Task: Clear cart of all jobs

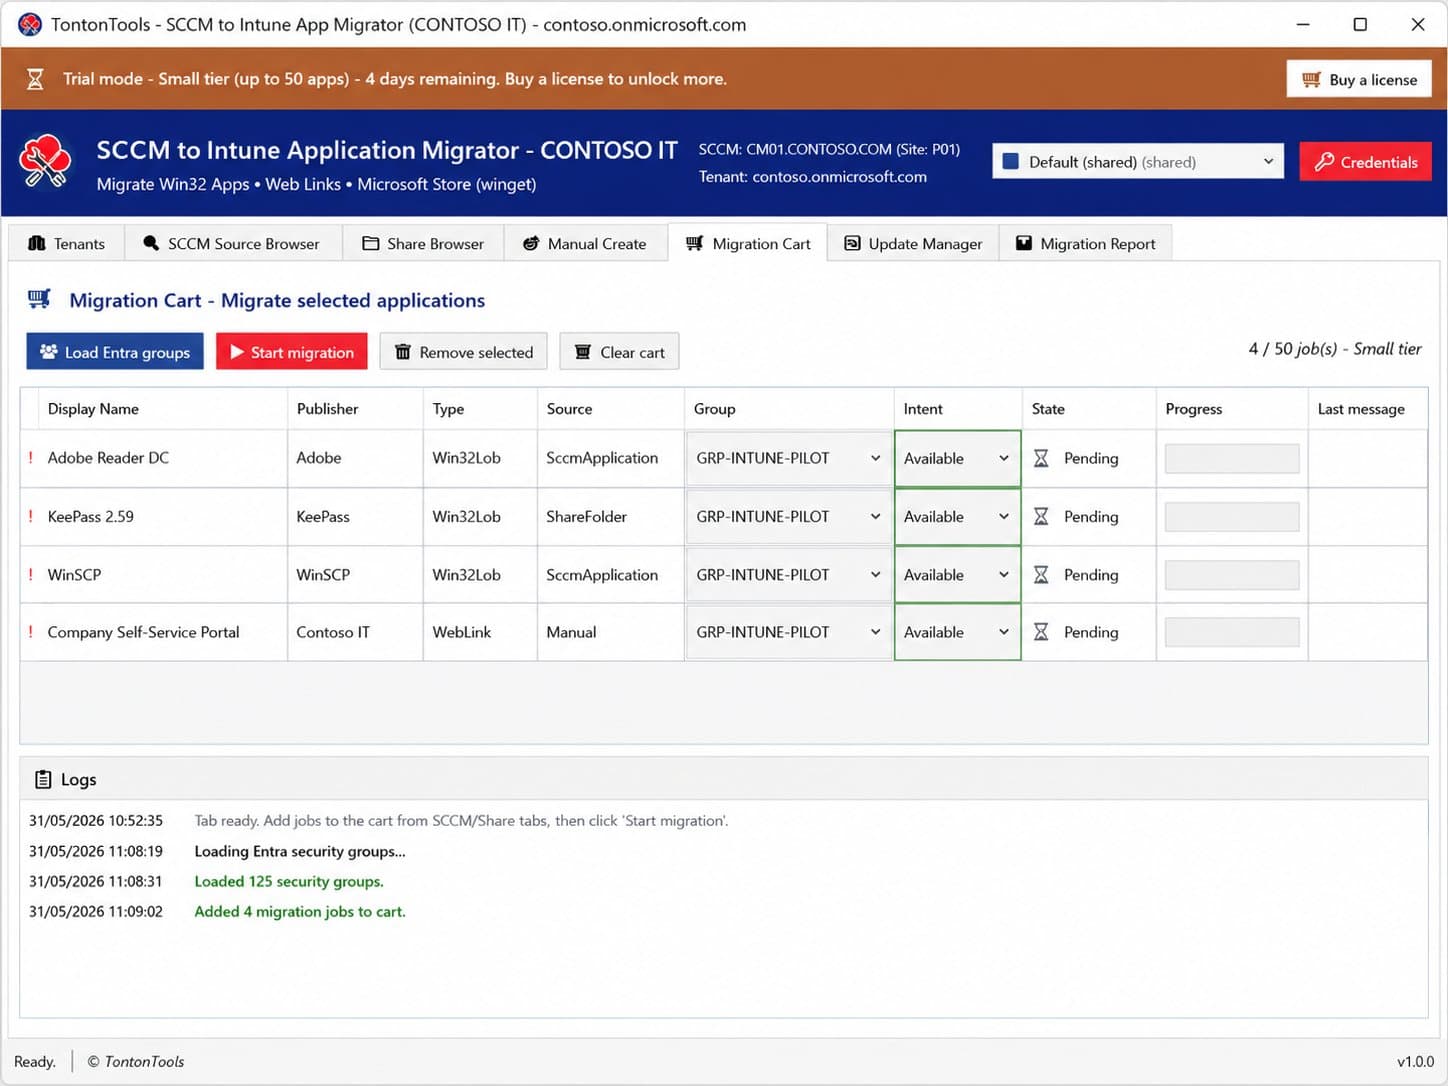Action: [x=620, y=351]
